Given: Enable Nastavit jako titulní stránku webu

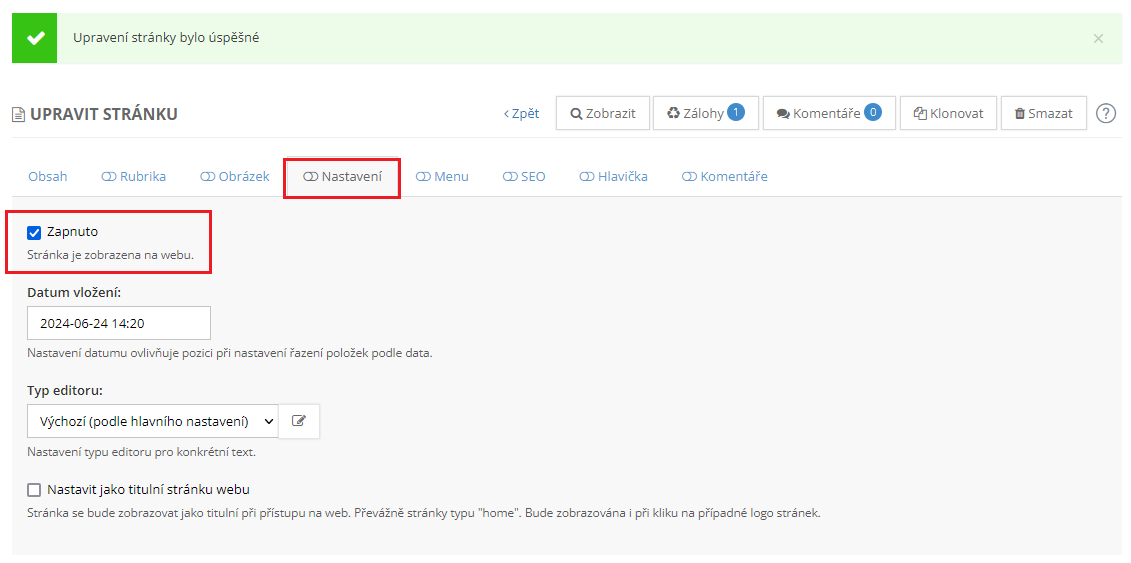Looking at the screenshot, I should point(34,490).
